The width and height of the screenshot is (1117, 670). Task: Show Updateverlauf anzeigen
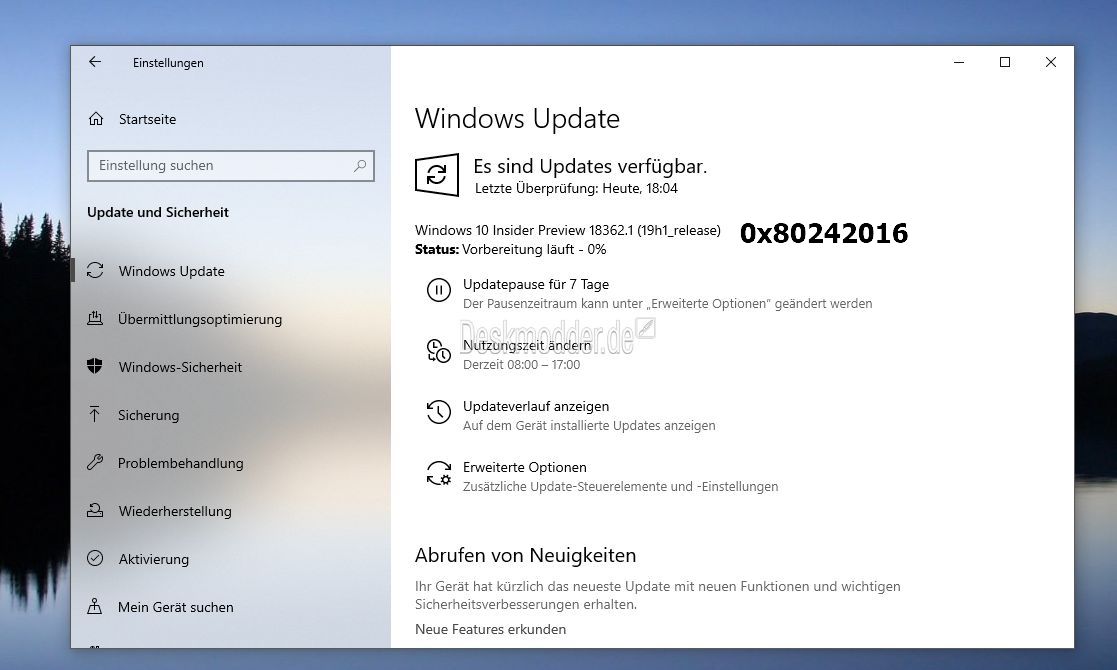536,407
